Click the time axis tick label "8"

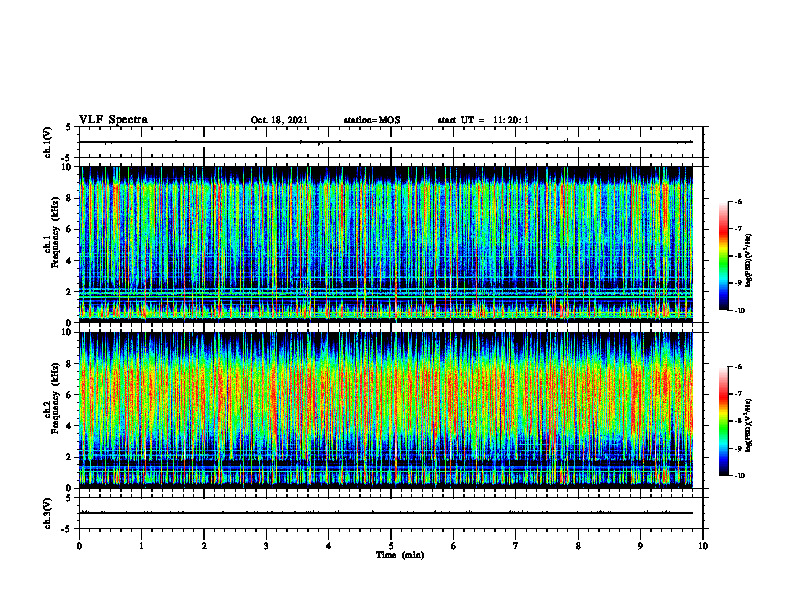coord(578,546)
